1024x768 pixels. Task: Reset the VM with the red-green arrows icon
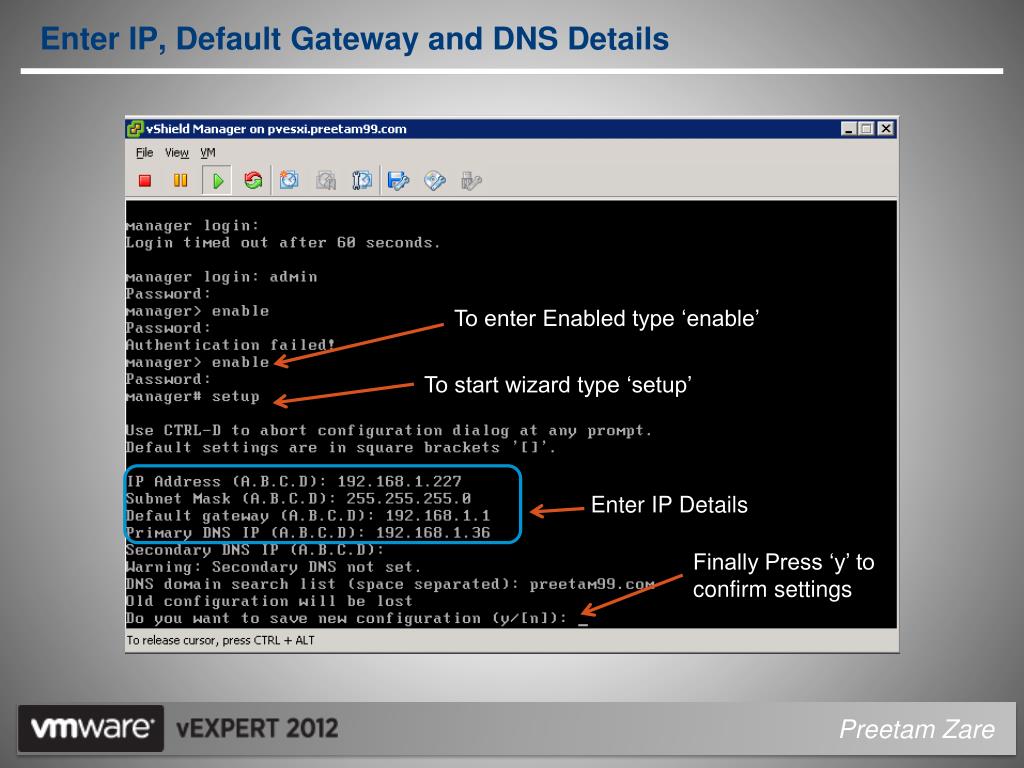[x=253, y=180]
